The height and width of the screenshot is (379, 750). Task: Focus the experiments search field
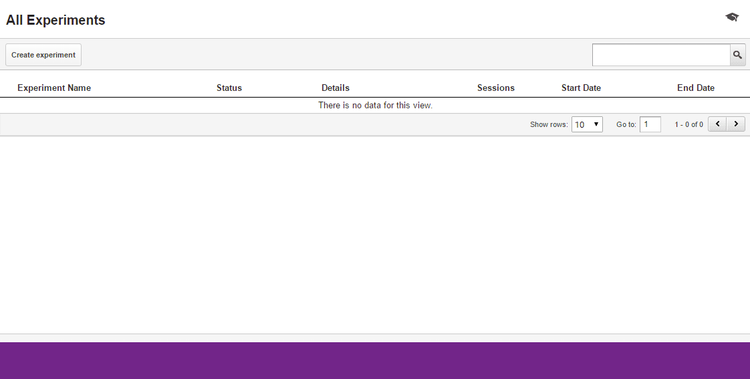pyautogui.click(x=661, y=55)
